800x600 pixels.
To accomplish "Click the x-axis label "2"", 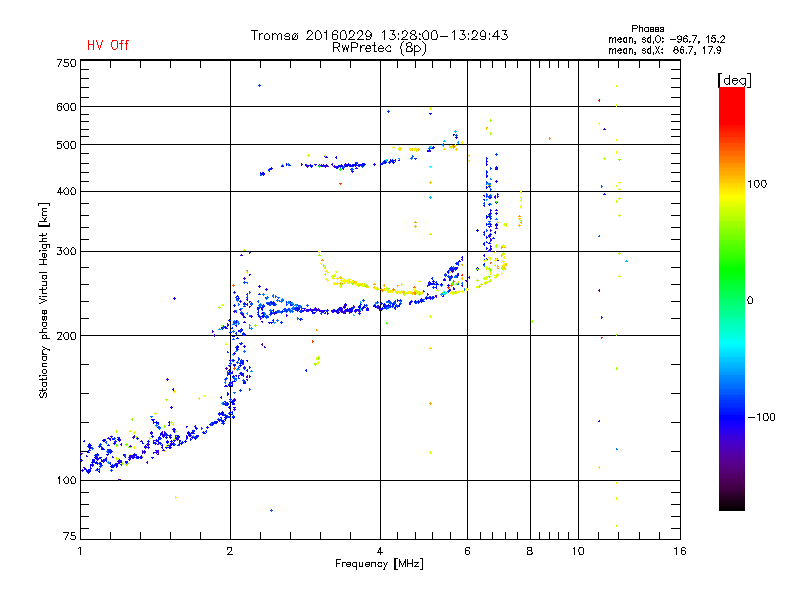I will coord(230,551).
